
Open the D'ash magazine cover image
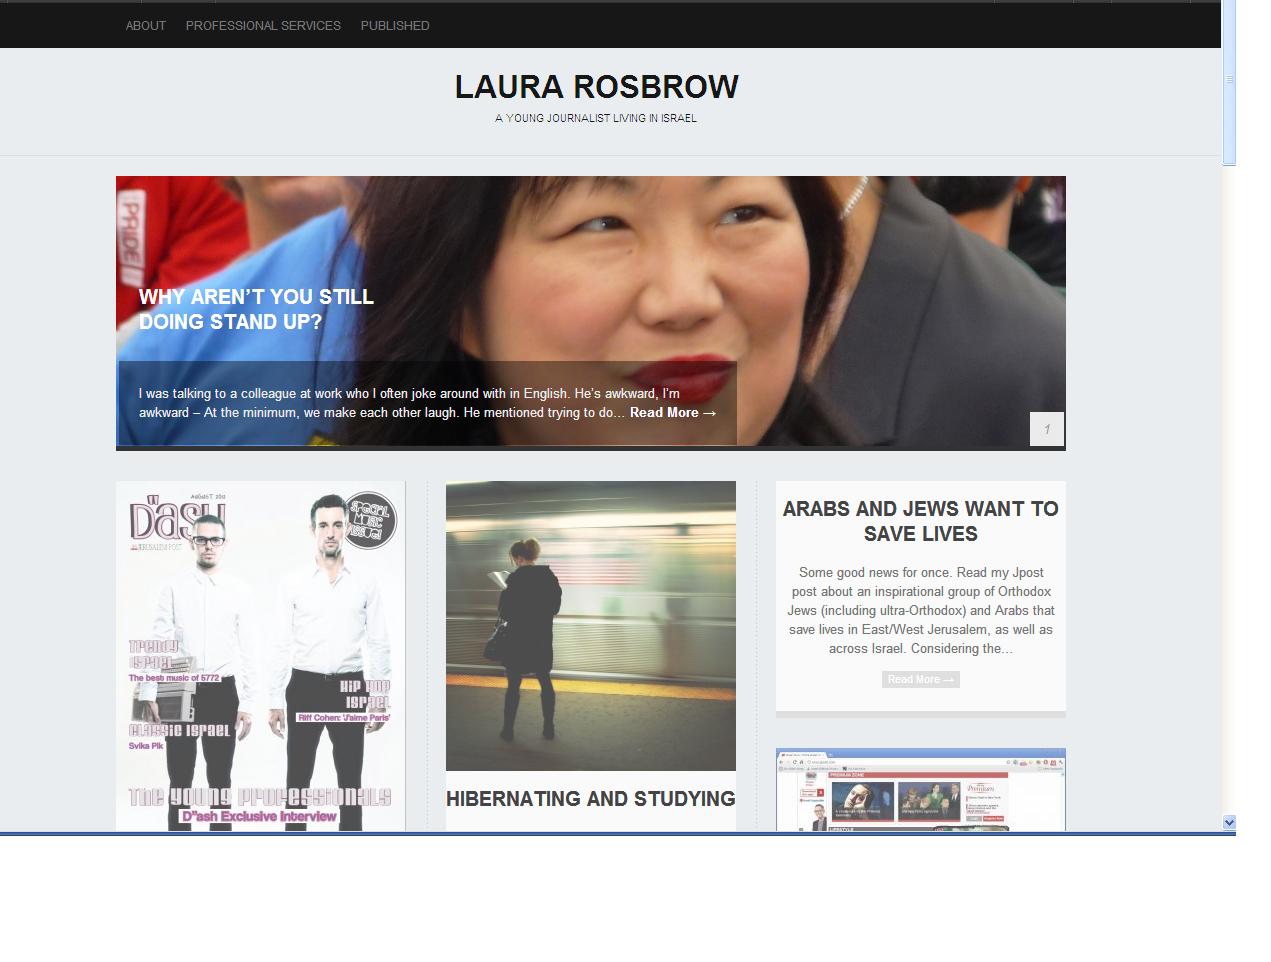(x=260, y=655)
